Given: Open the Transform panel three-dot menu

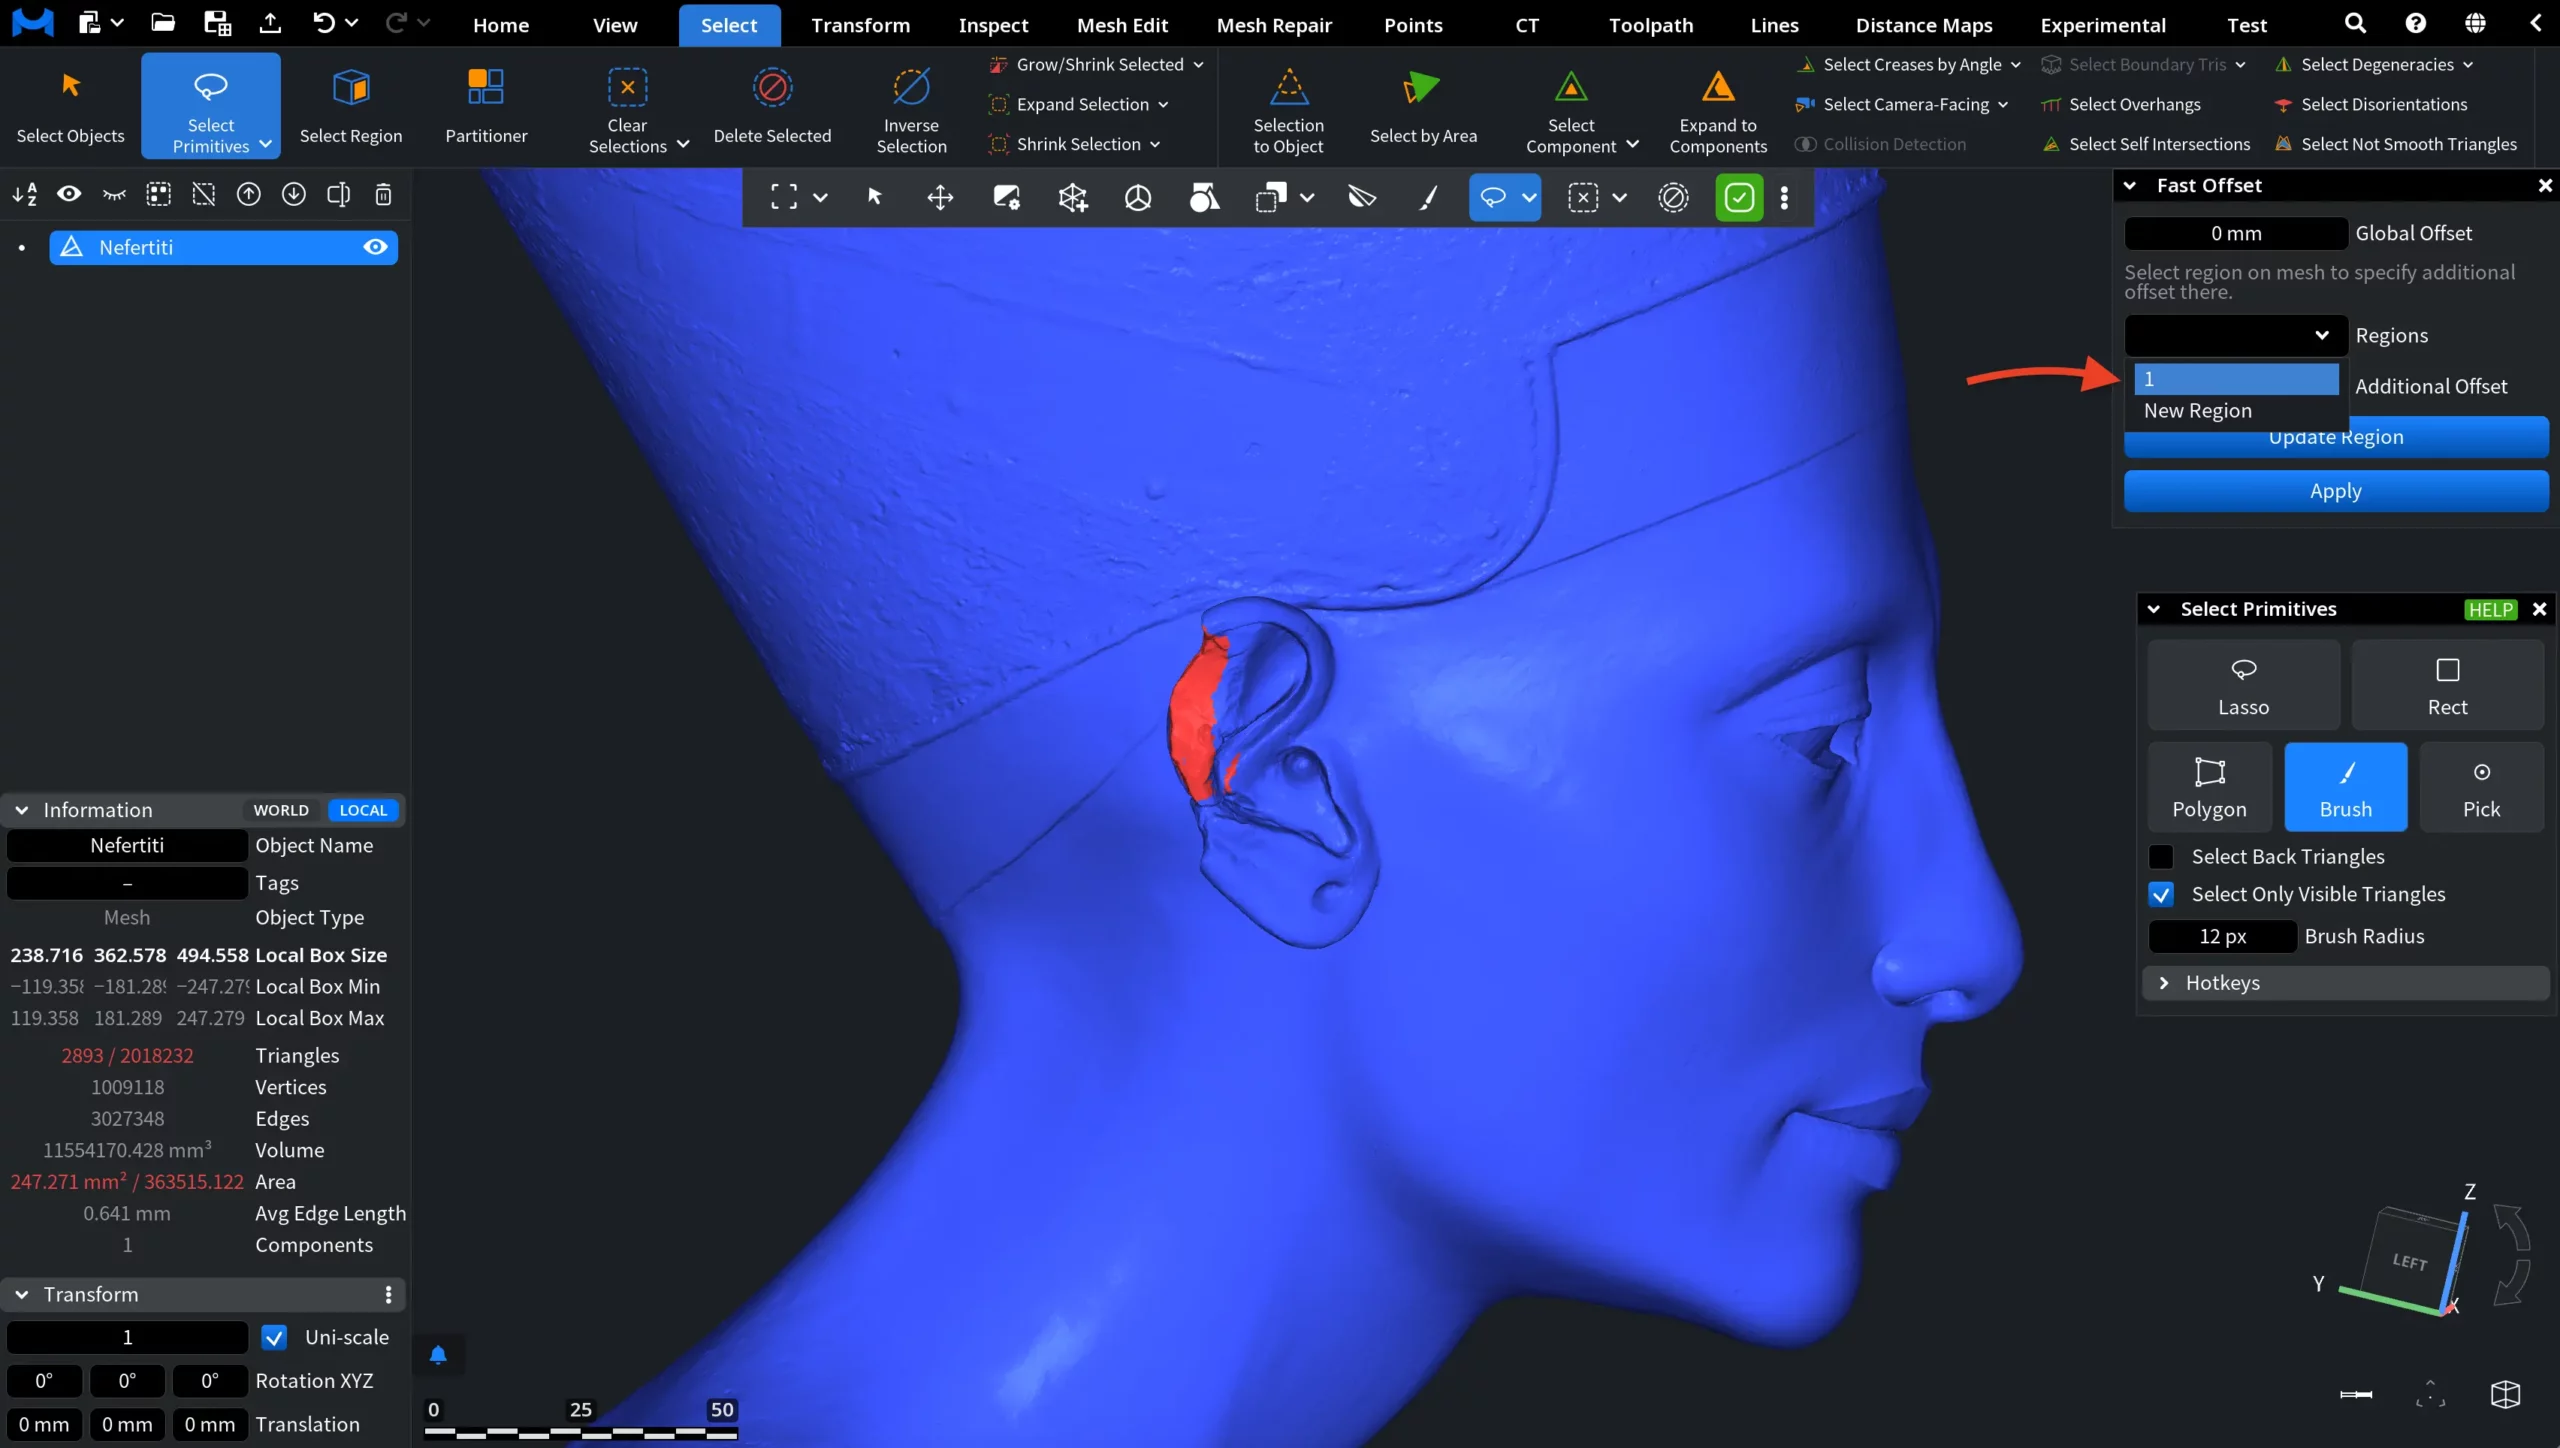Looking at the screenshot, I should pyautogui.click(x=388, y=1295).
